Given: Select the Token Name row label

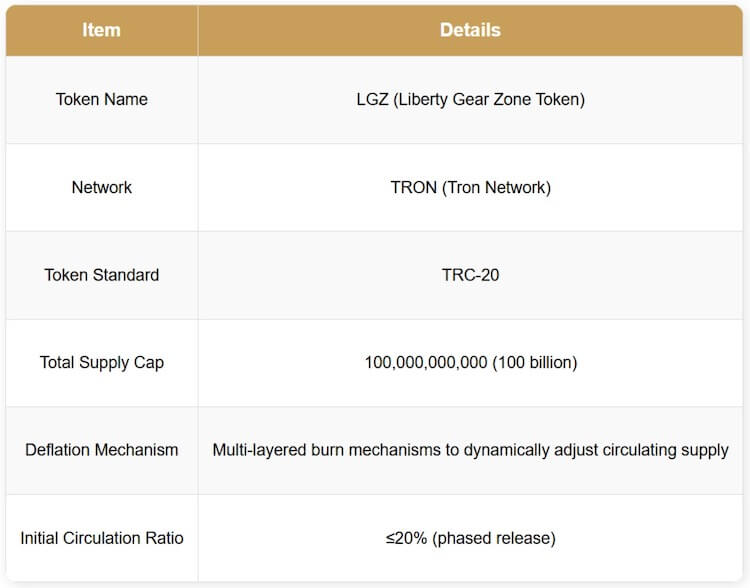Looking at the screenshot, I should tap(102, 99).
